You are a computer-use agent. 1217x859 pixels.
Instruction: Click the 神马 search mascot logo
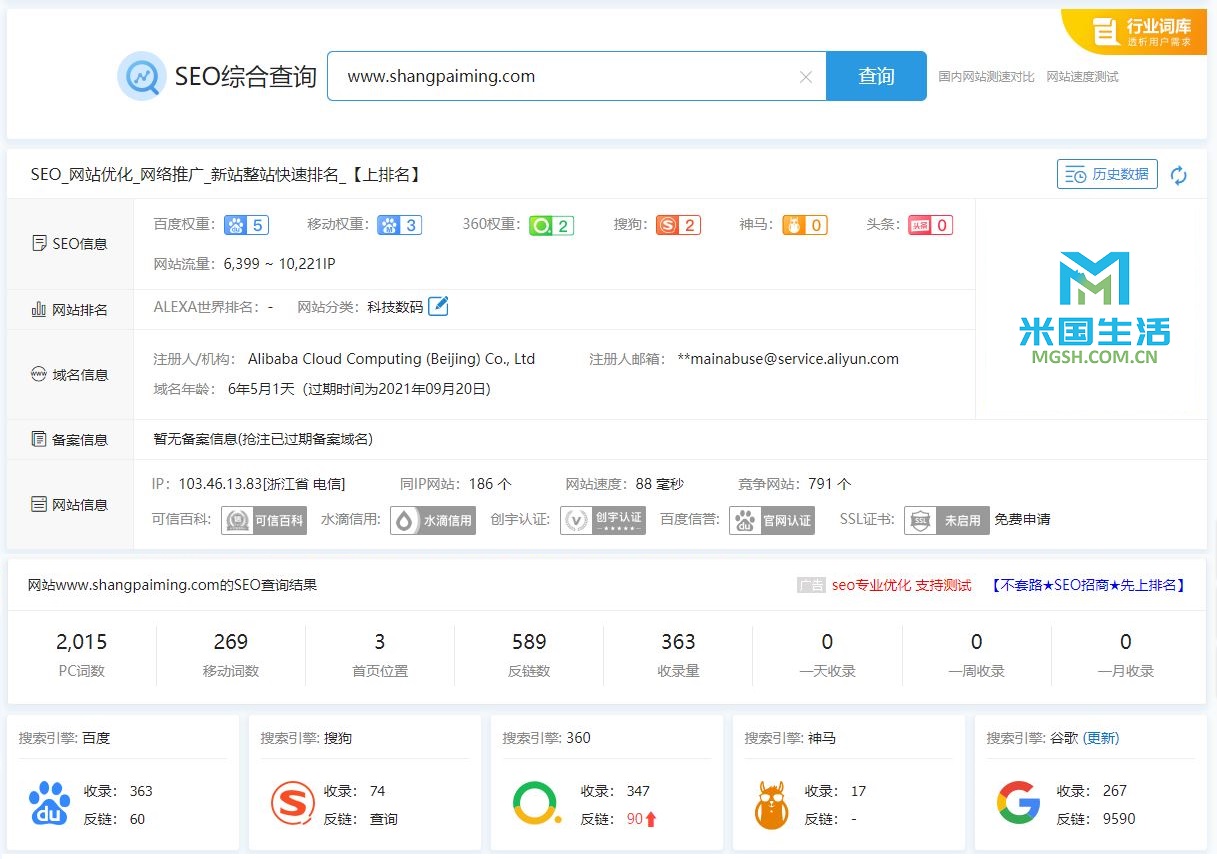coord(772,804)
